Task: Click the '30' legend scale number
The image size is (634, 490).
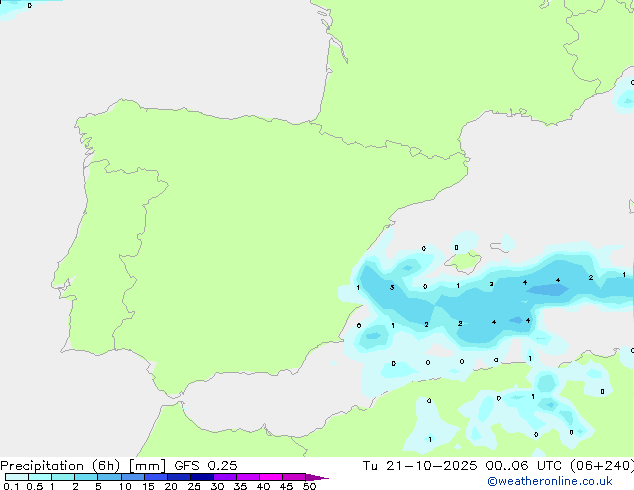Action: point(217,486)
